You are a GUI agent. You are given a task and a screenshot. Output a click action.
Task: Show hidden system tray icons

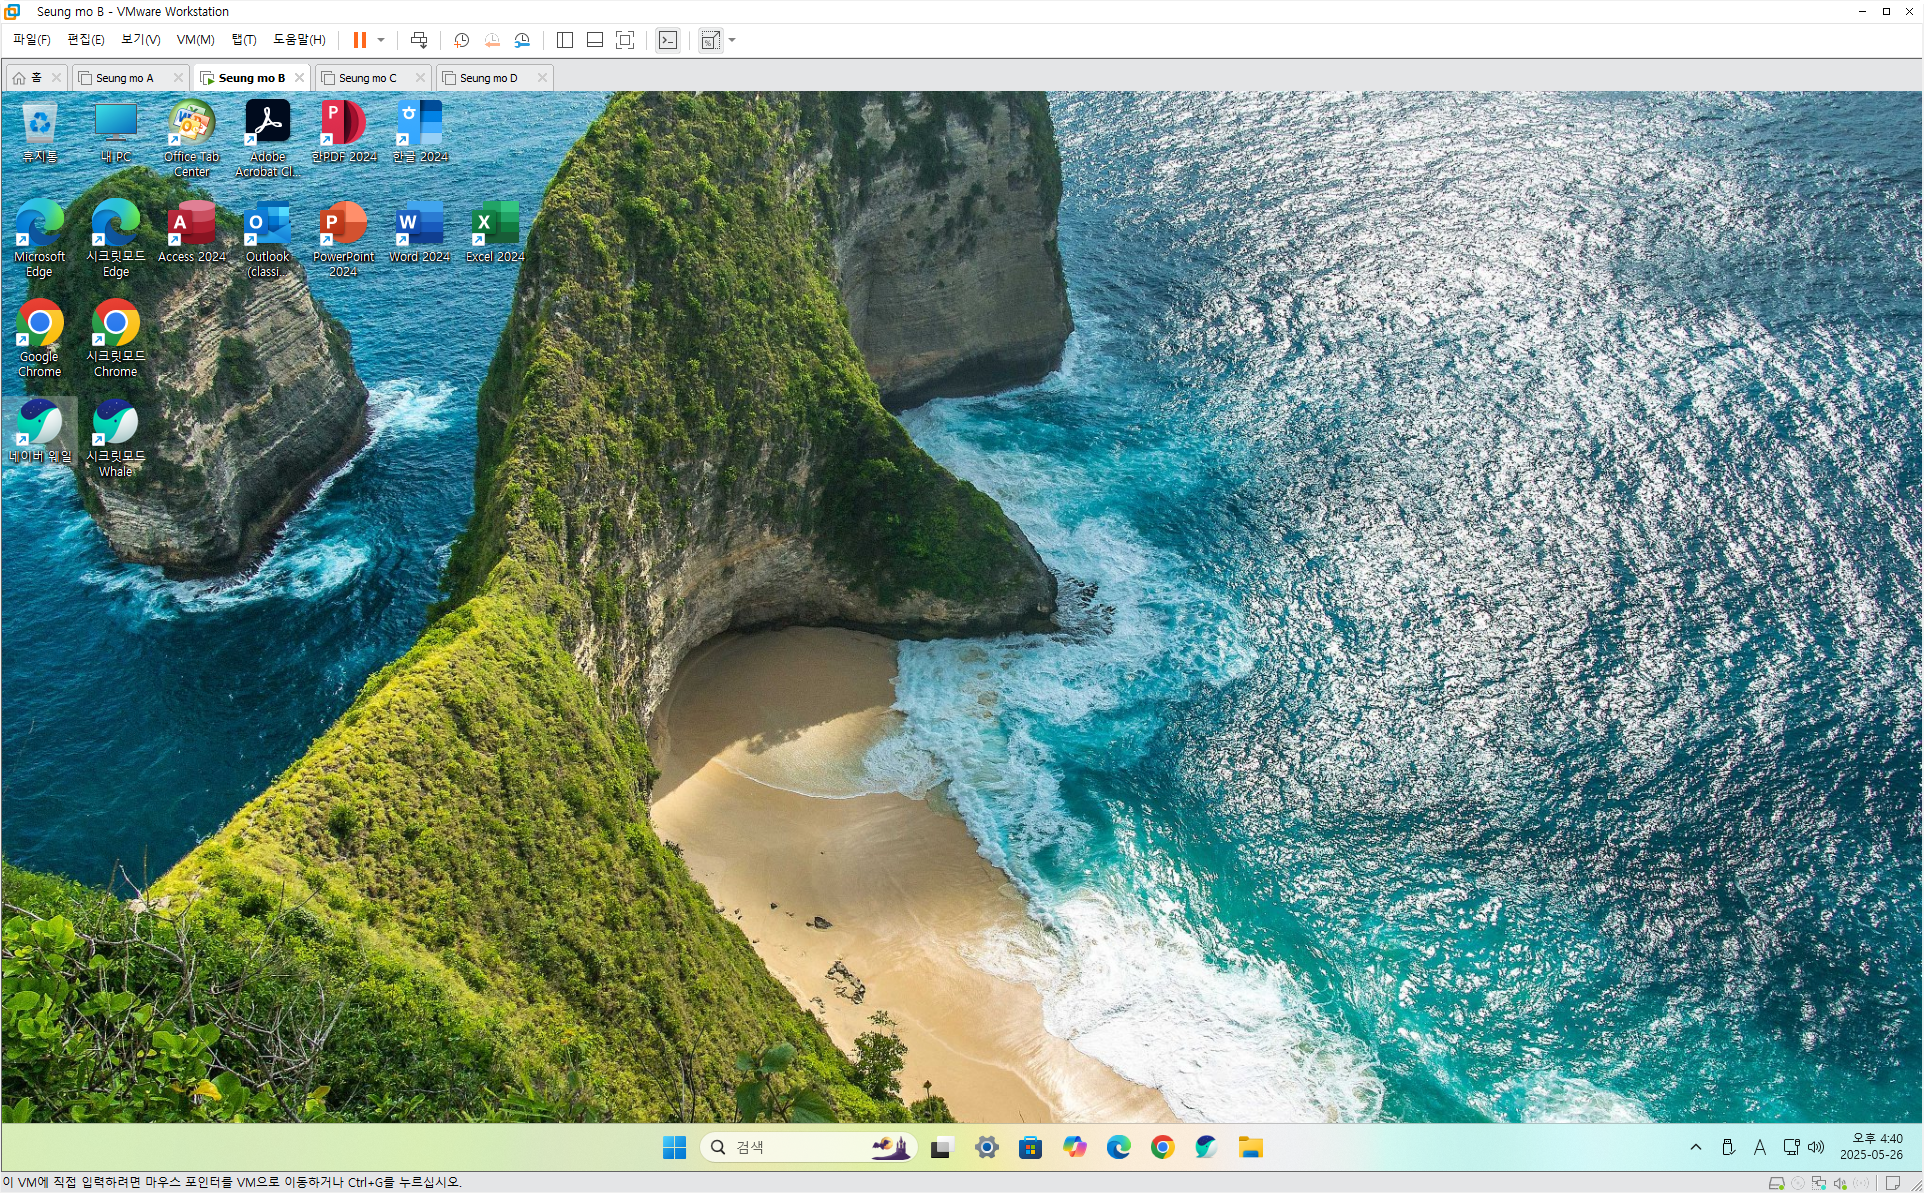tap(1695, 1147)
